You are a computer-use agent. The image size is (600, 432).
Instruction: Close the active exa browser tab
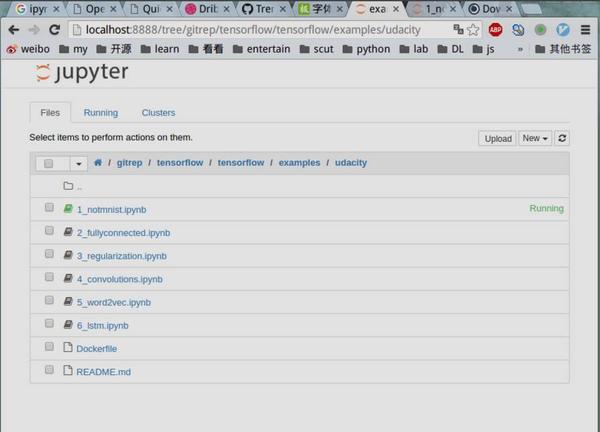[396, 9]
